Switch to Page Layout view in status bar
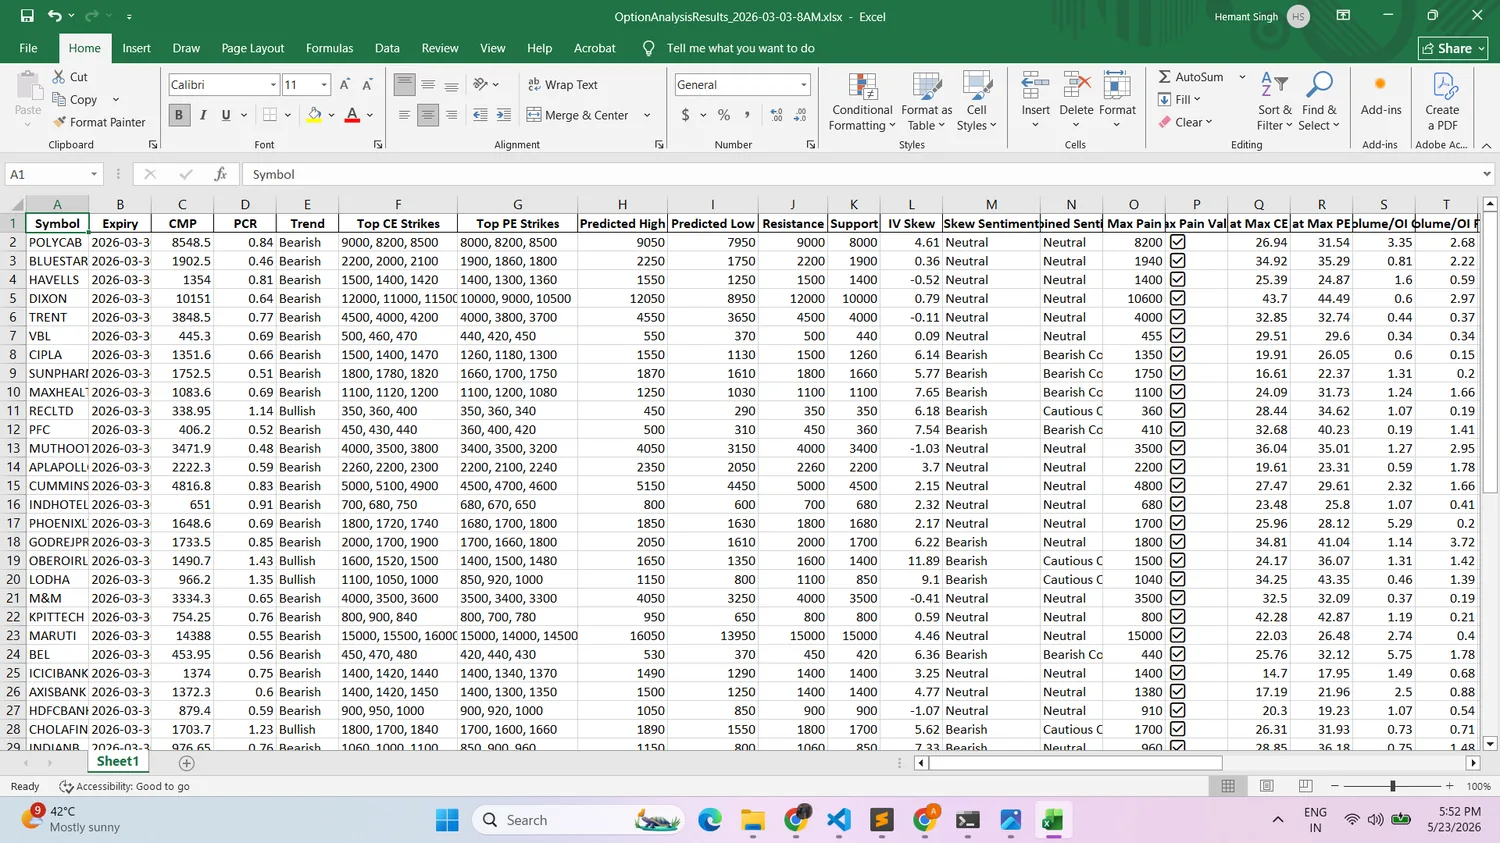1500x843 pixels. (x=1267, y=786)
